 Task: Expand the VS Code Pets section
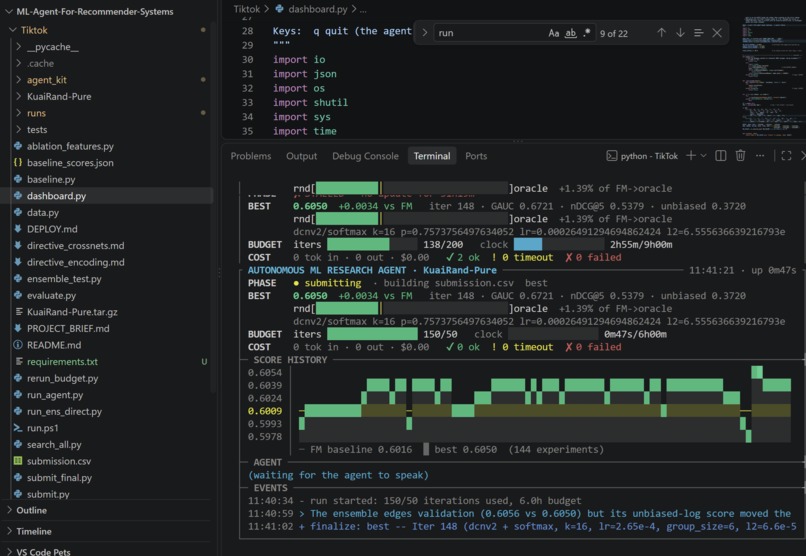coord(43,551)
